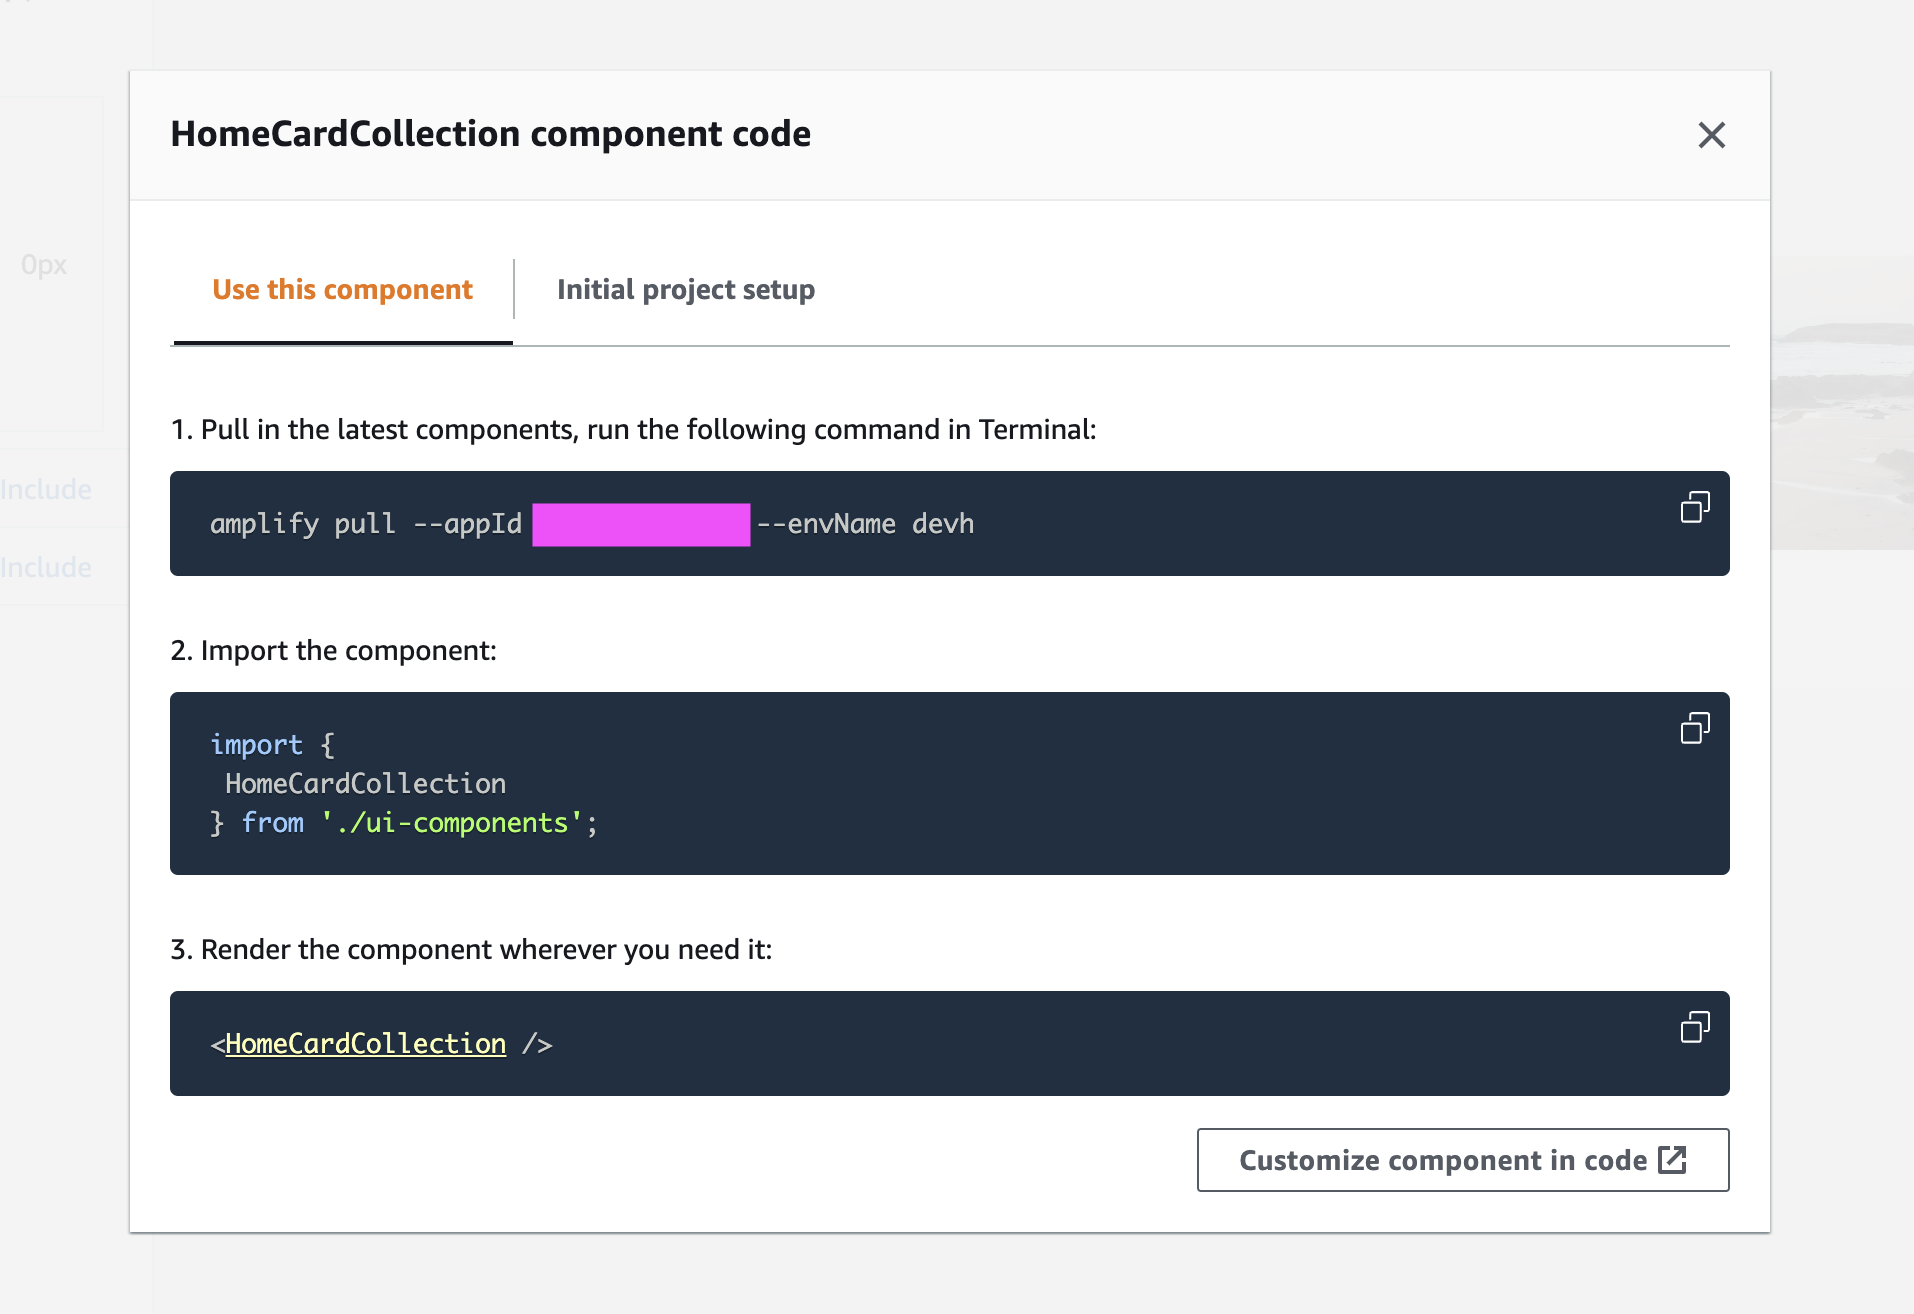Click the pink redacted appId block
Viewport: 1914px width, 1314px height.
[x=641, y=525]
